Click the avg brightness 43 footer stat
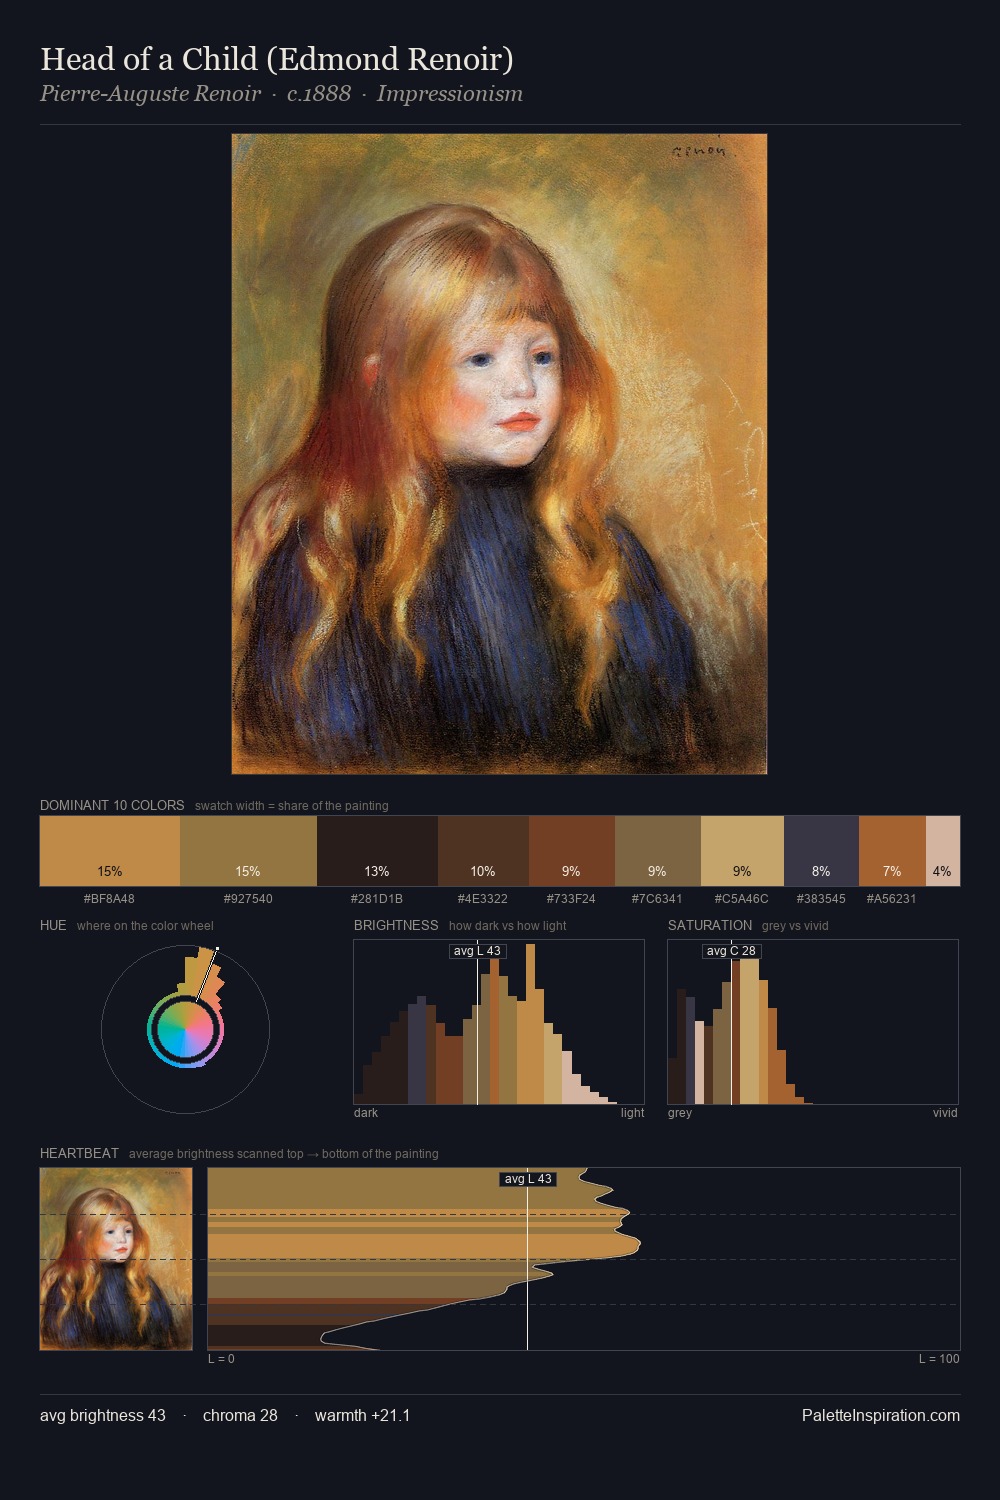 click(x=103, y=1415)
